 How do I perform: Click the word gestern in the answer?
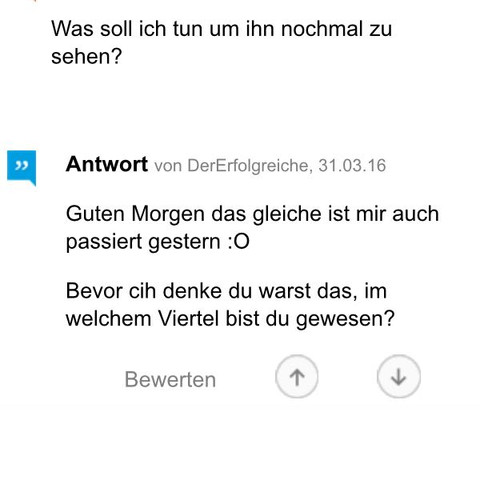(x=184, y=243)
